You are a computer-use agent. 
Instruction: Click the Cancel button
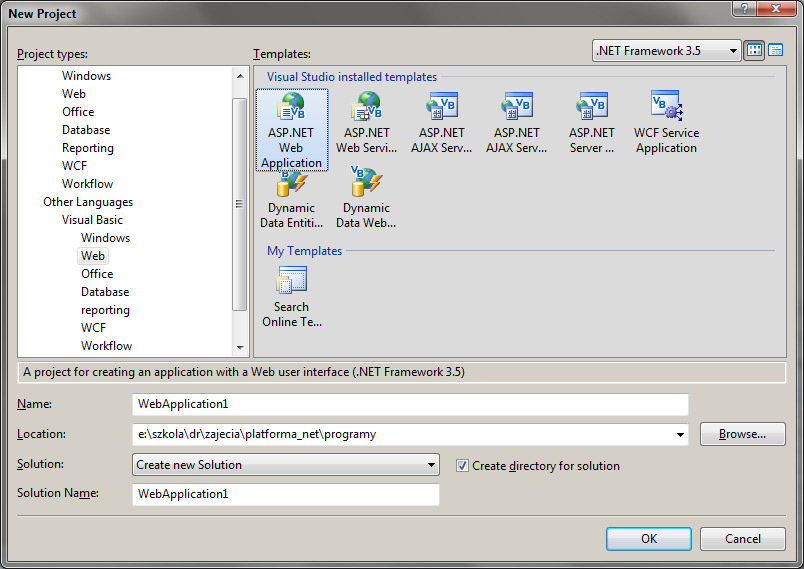click(x=742, y=539)
